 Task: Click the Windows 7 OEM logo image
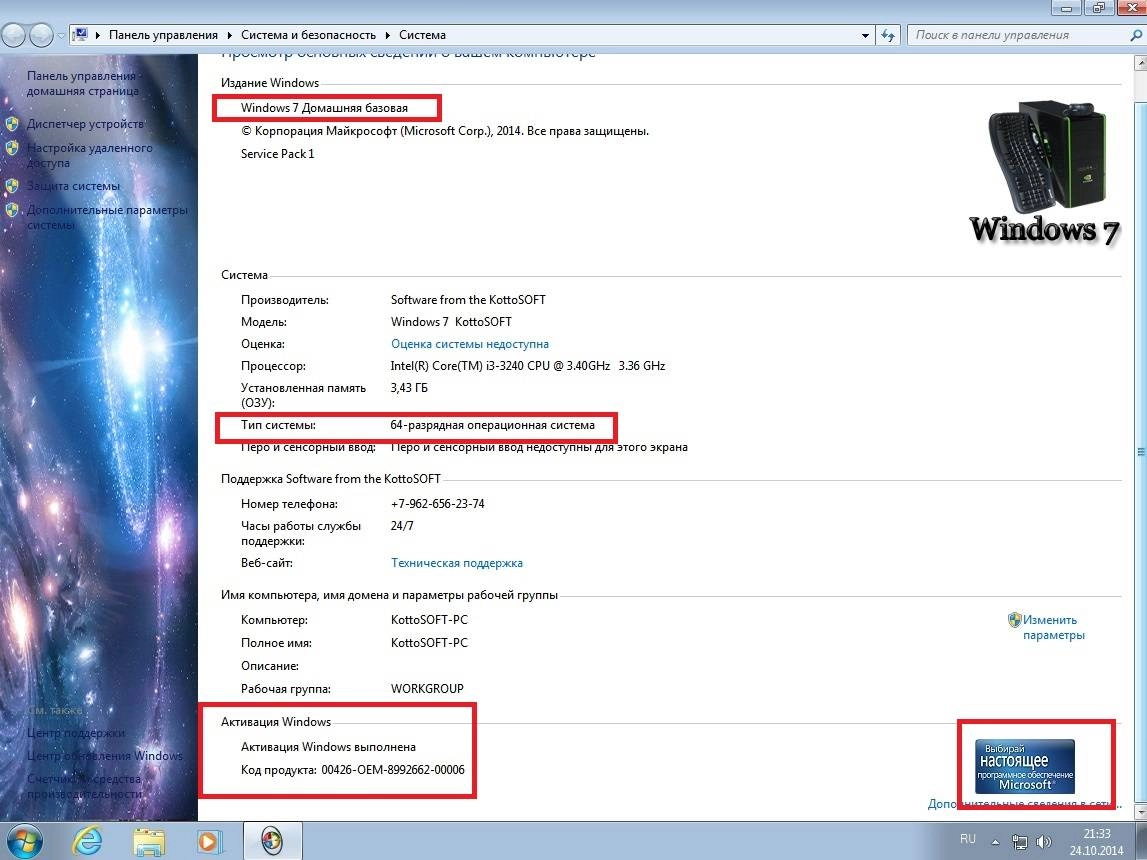1045,173
